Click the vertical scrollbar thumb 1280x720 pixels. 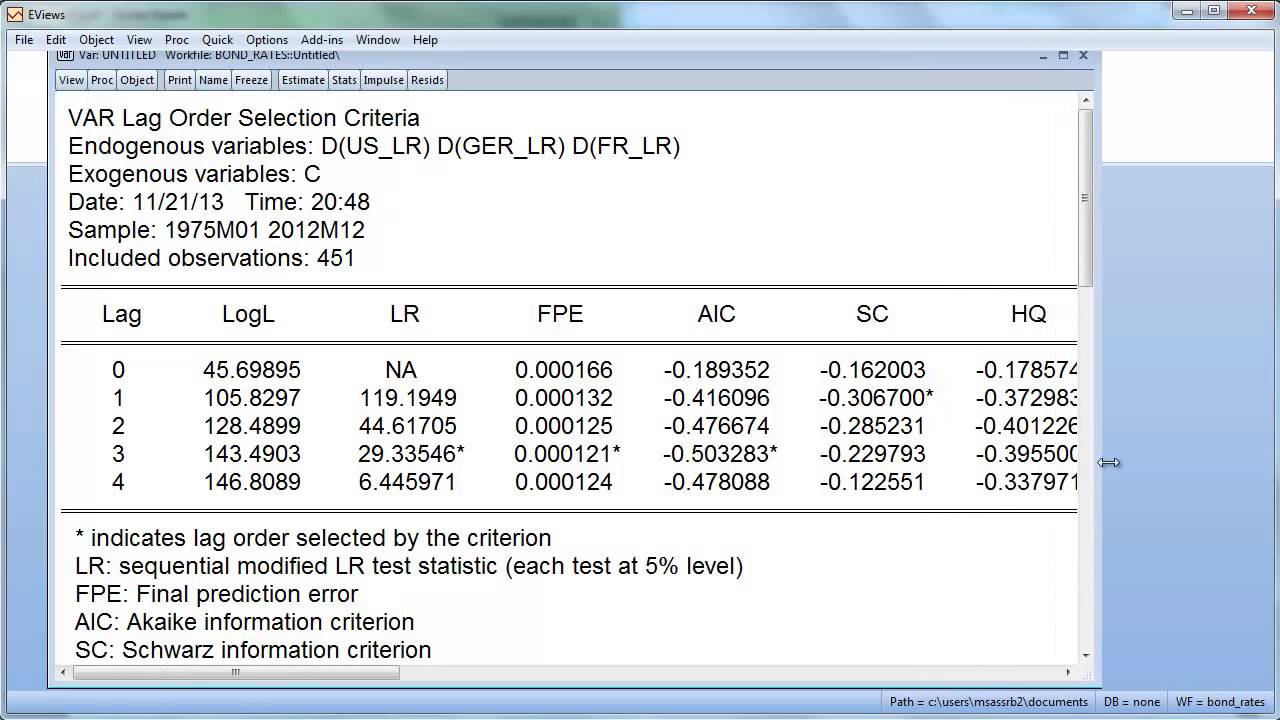[x=1085, y=198]
